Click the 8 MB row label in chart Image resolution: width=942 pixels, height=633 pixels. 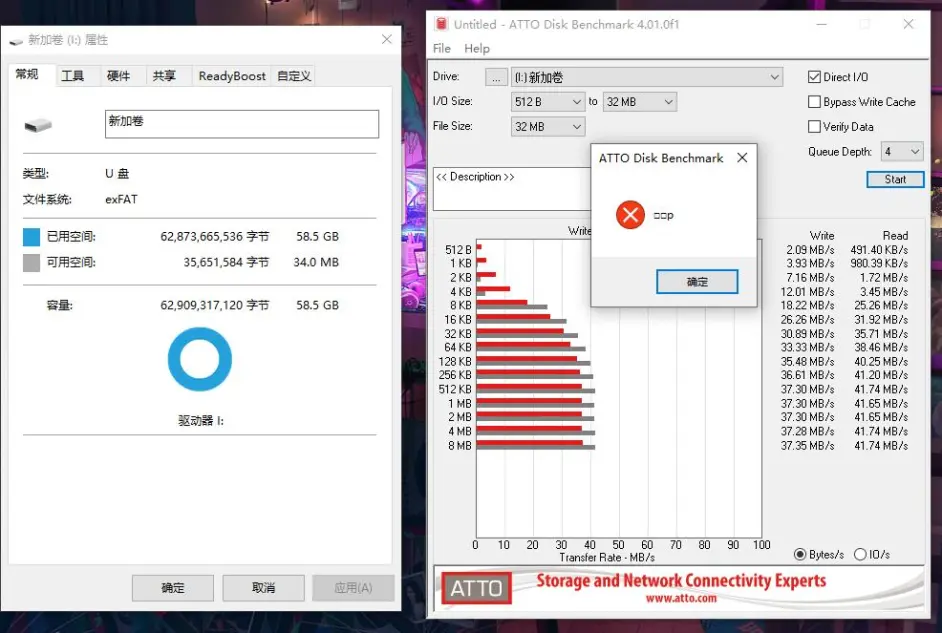tap(460, 446)
